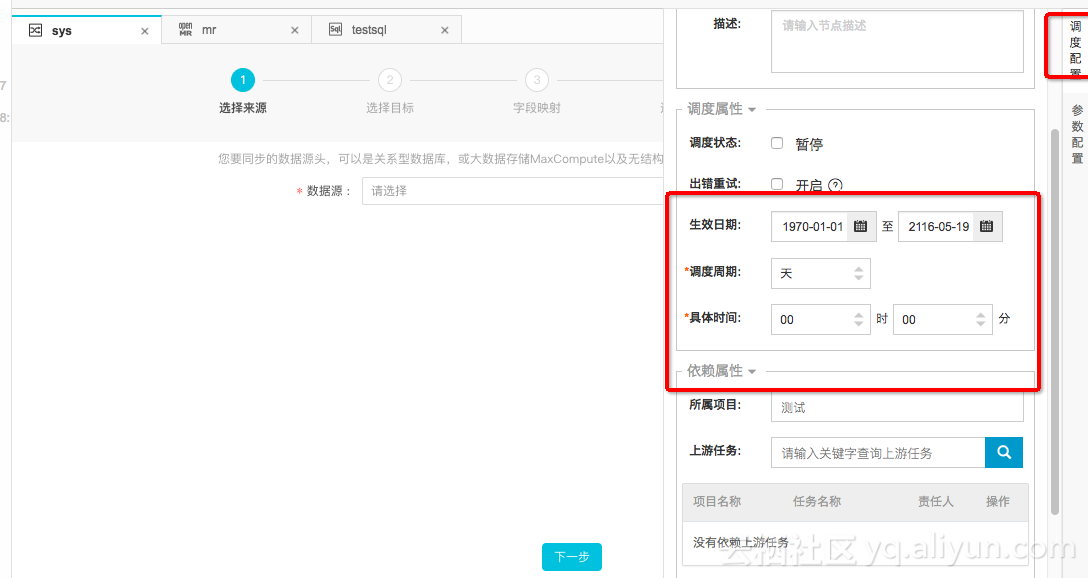The width and height of the screenshot is (1088, 578).
Task: Switch to the testsql tab
Action: (386, 31)
